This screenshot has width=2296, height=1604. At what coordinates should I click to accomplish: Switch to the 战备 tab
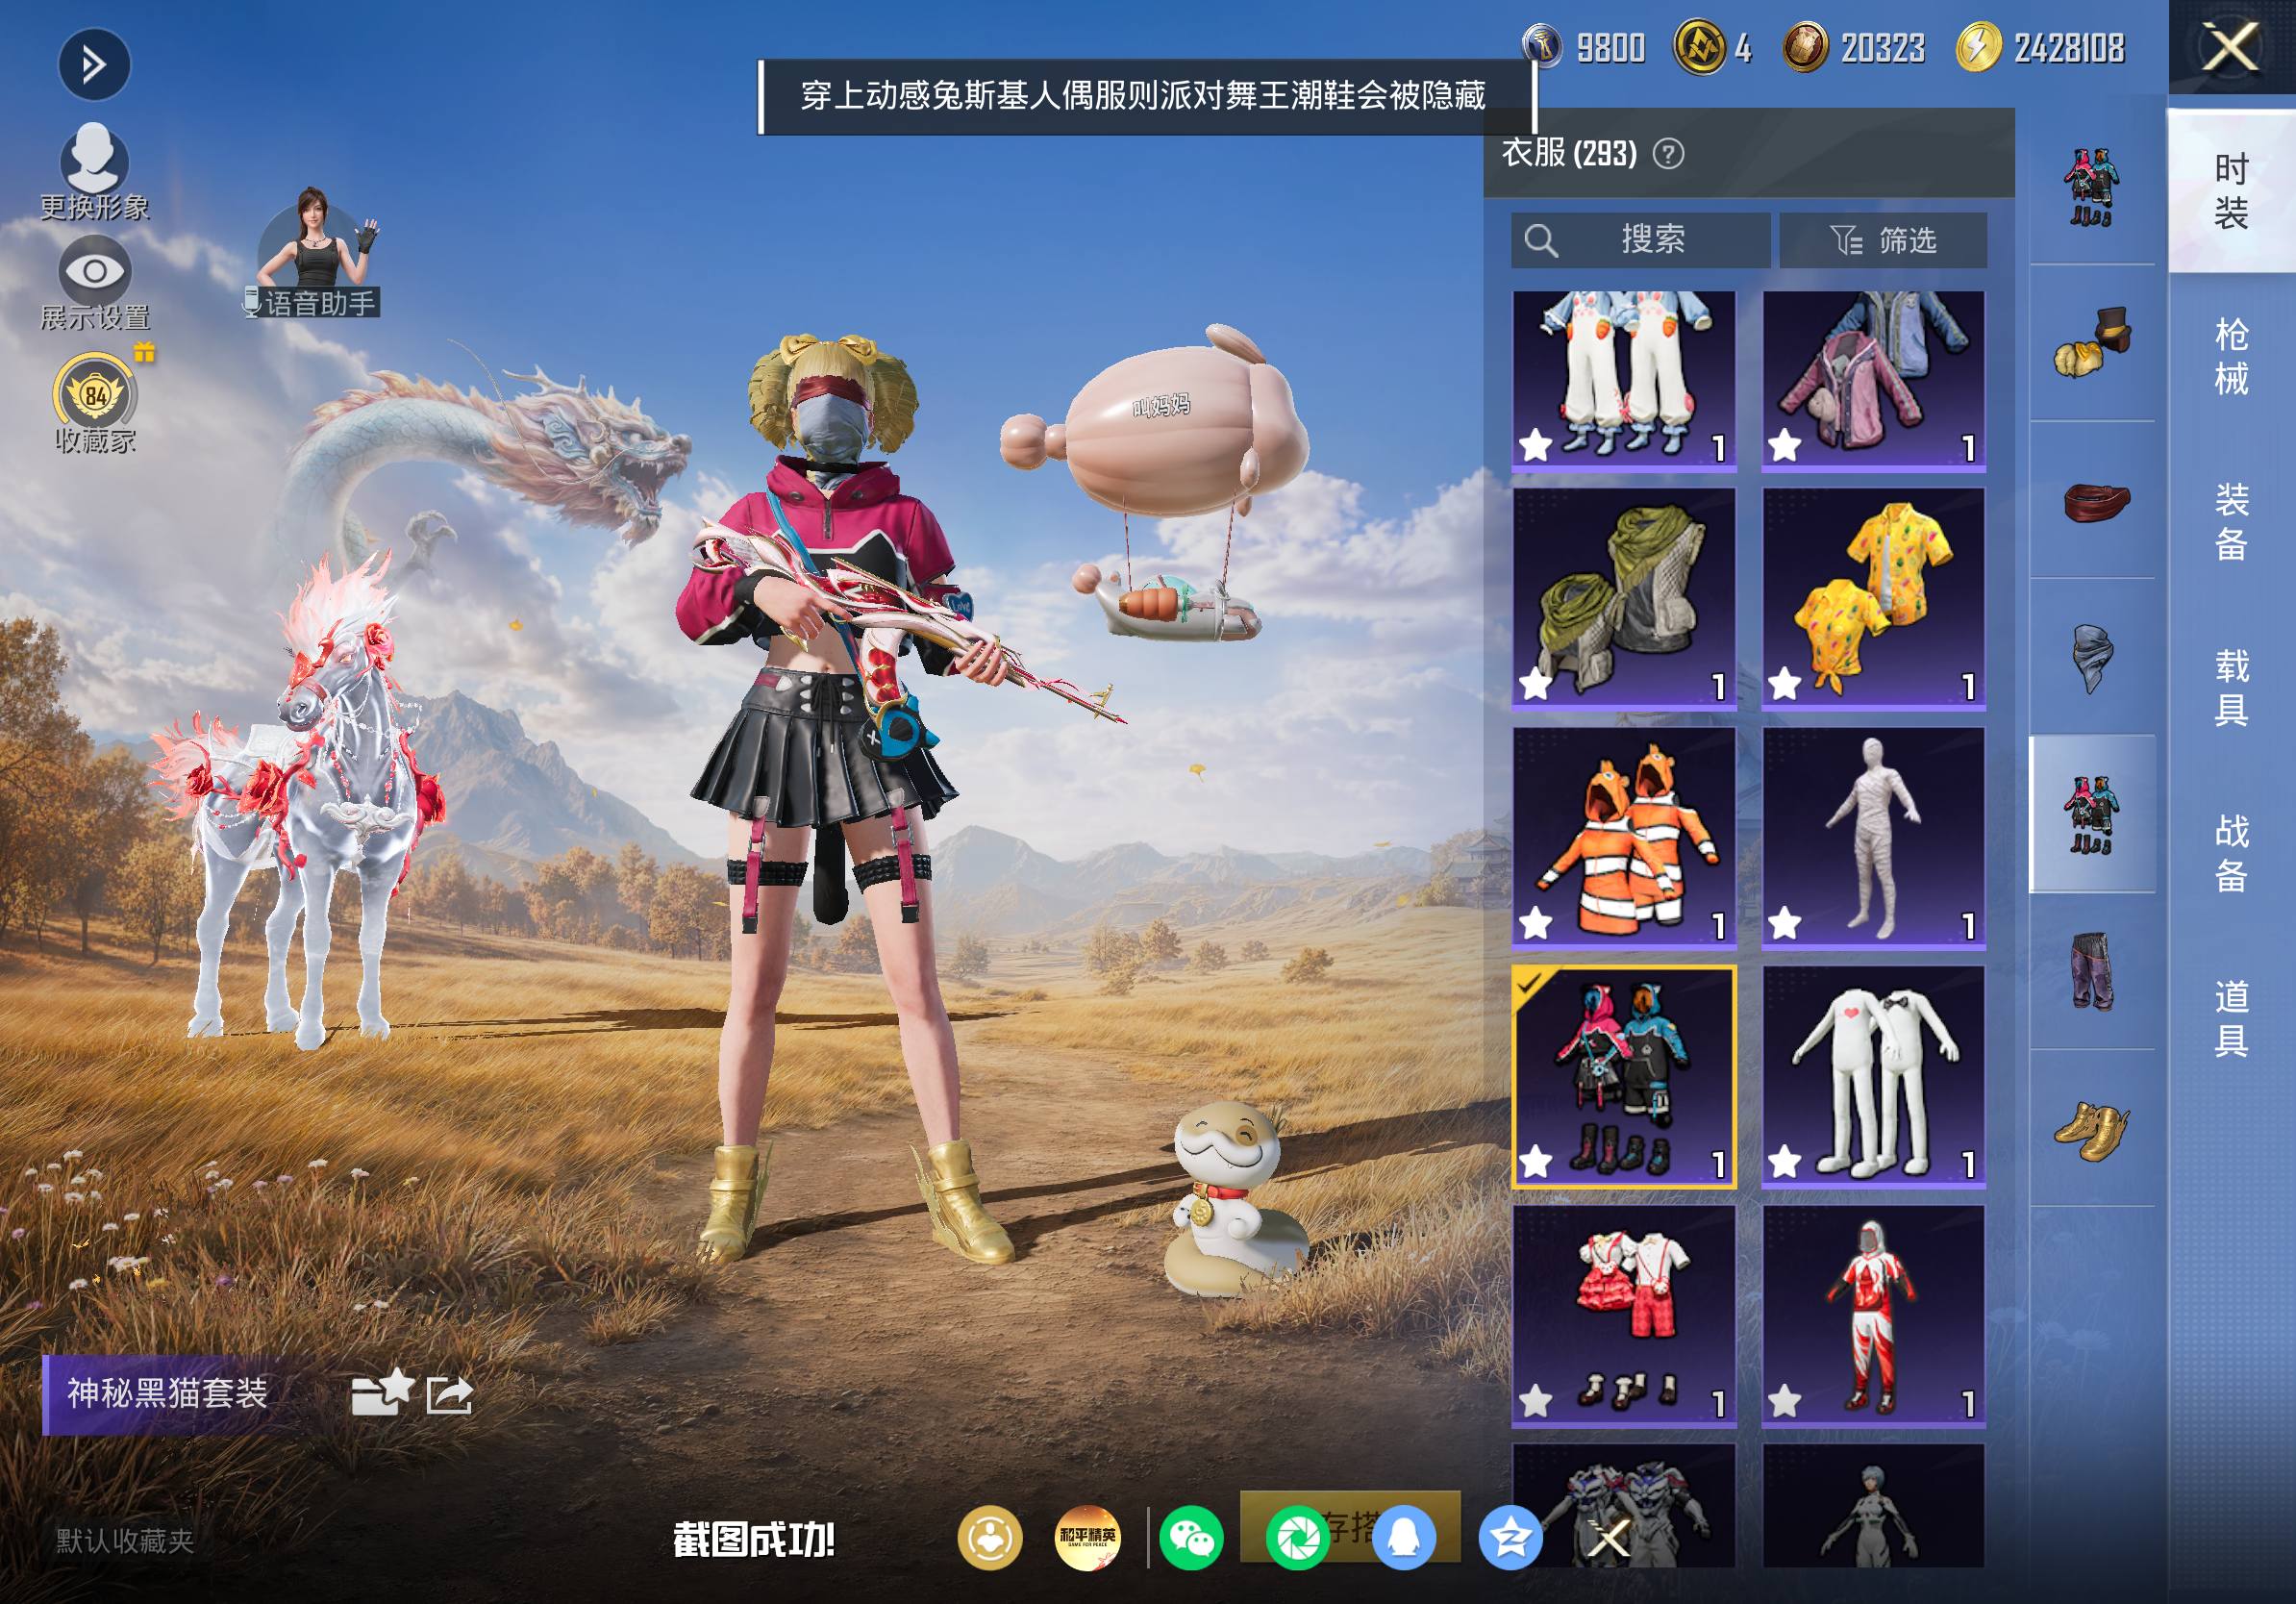[2231, 854]
